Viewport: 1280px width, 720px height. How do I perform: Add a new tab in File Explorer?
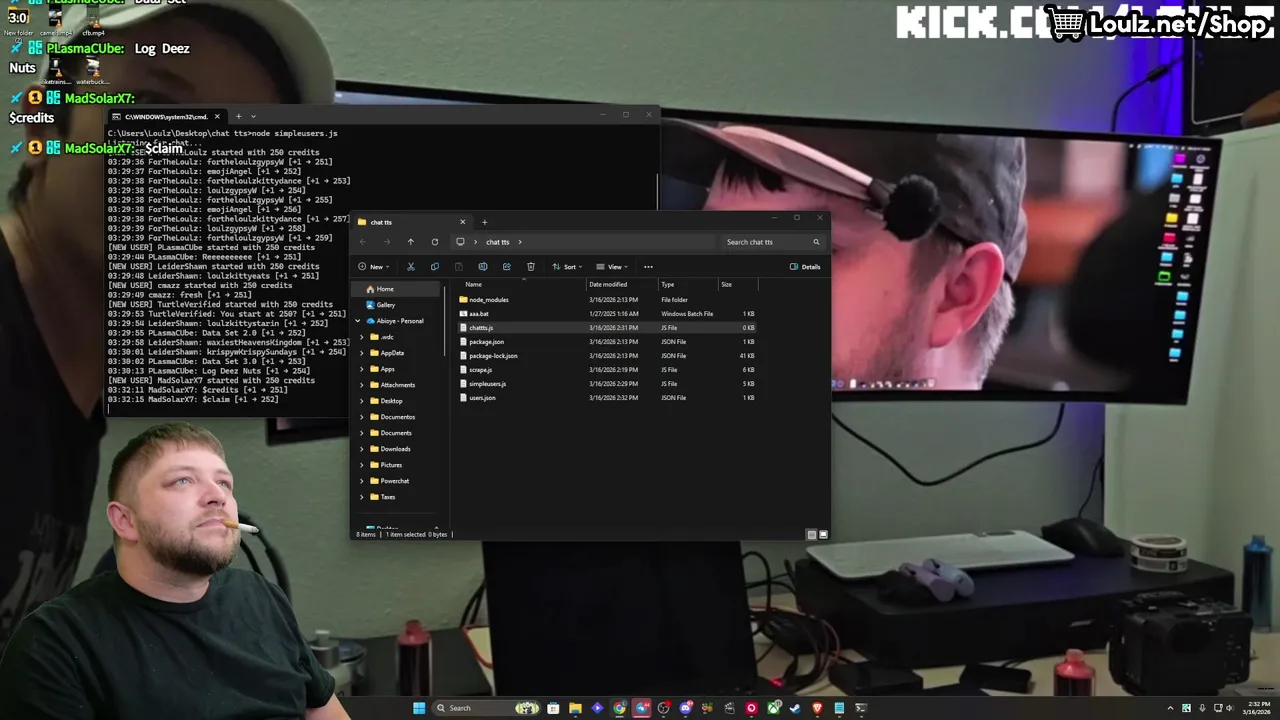pos(484,222)
